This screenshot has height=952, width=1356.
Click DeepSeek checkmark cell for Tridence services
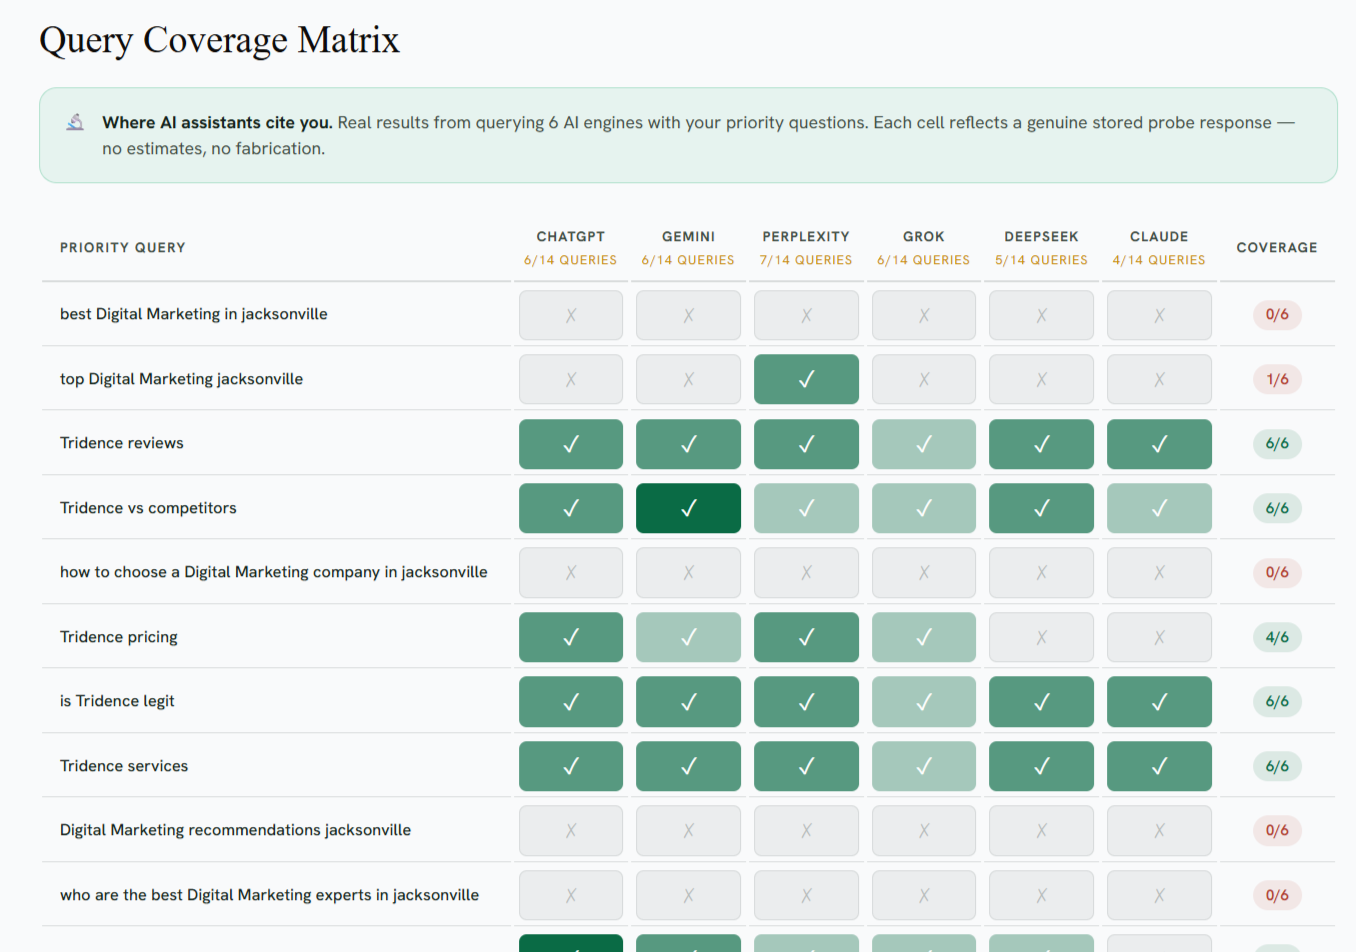(1041, 766)
